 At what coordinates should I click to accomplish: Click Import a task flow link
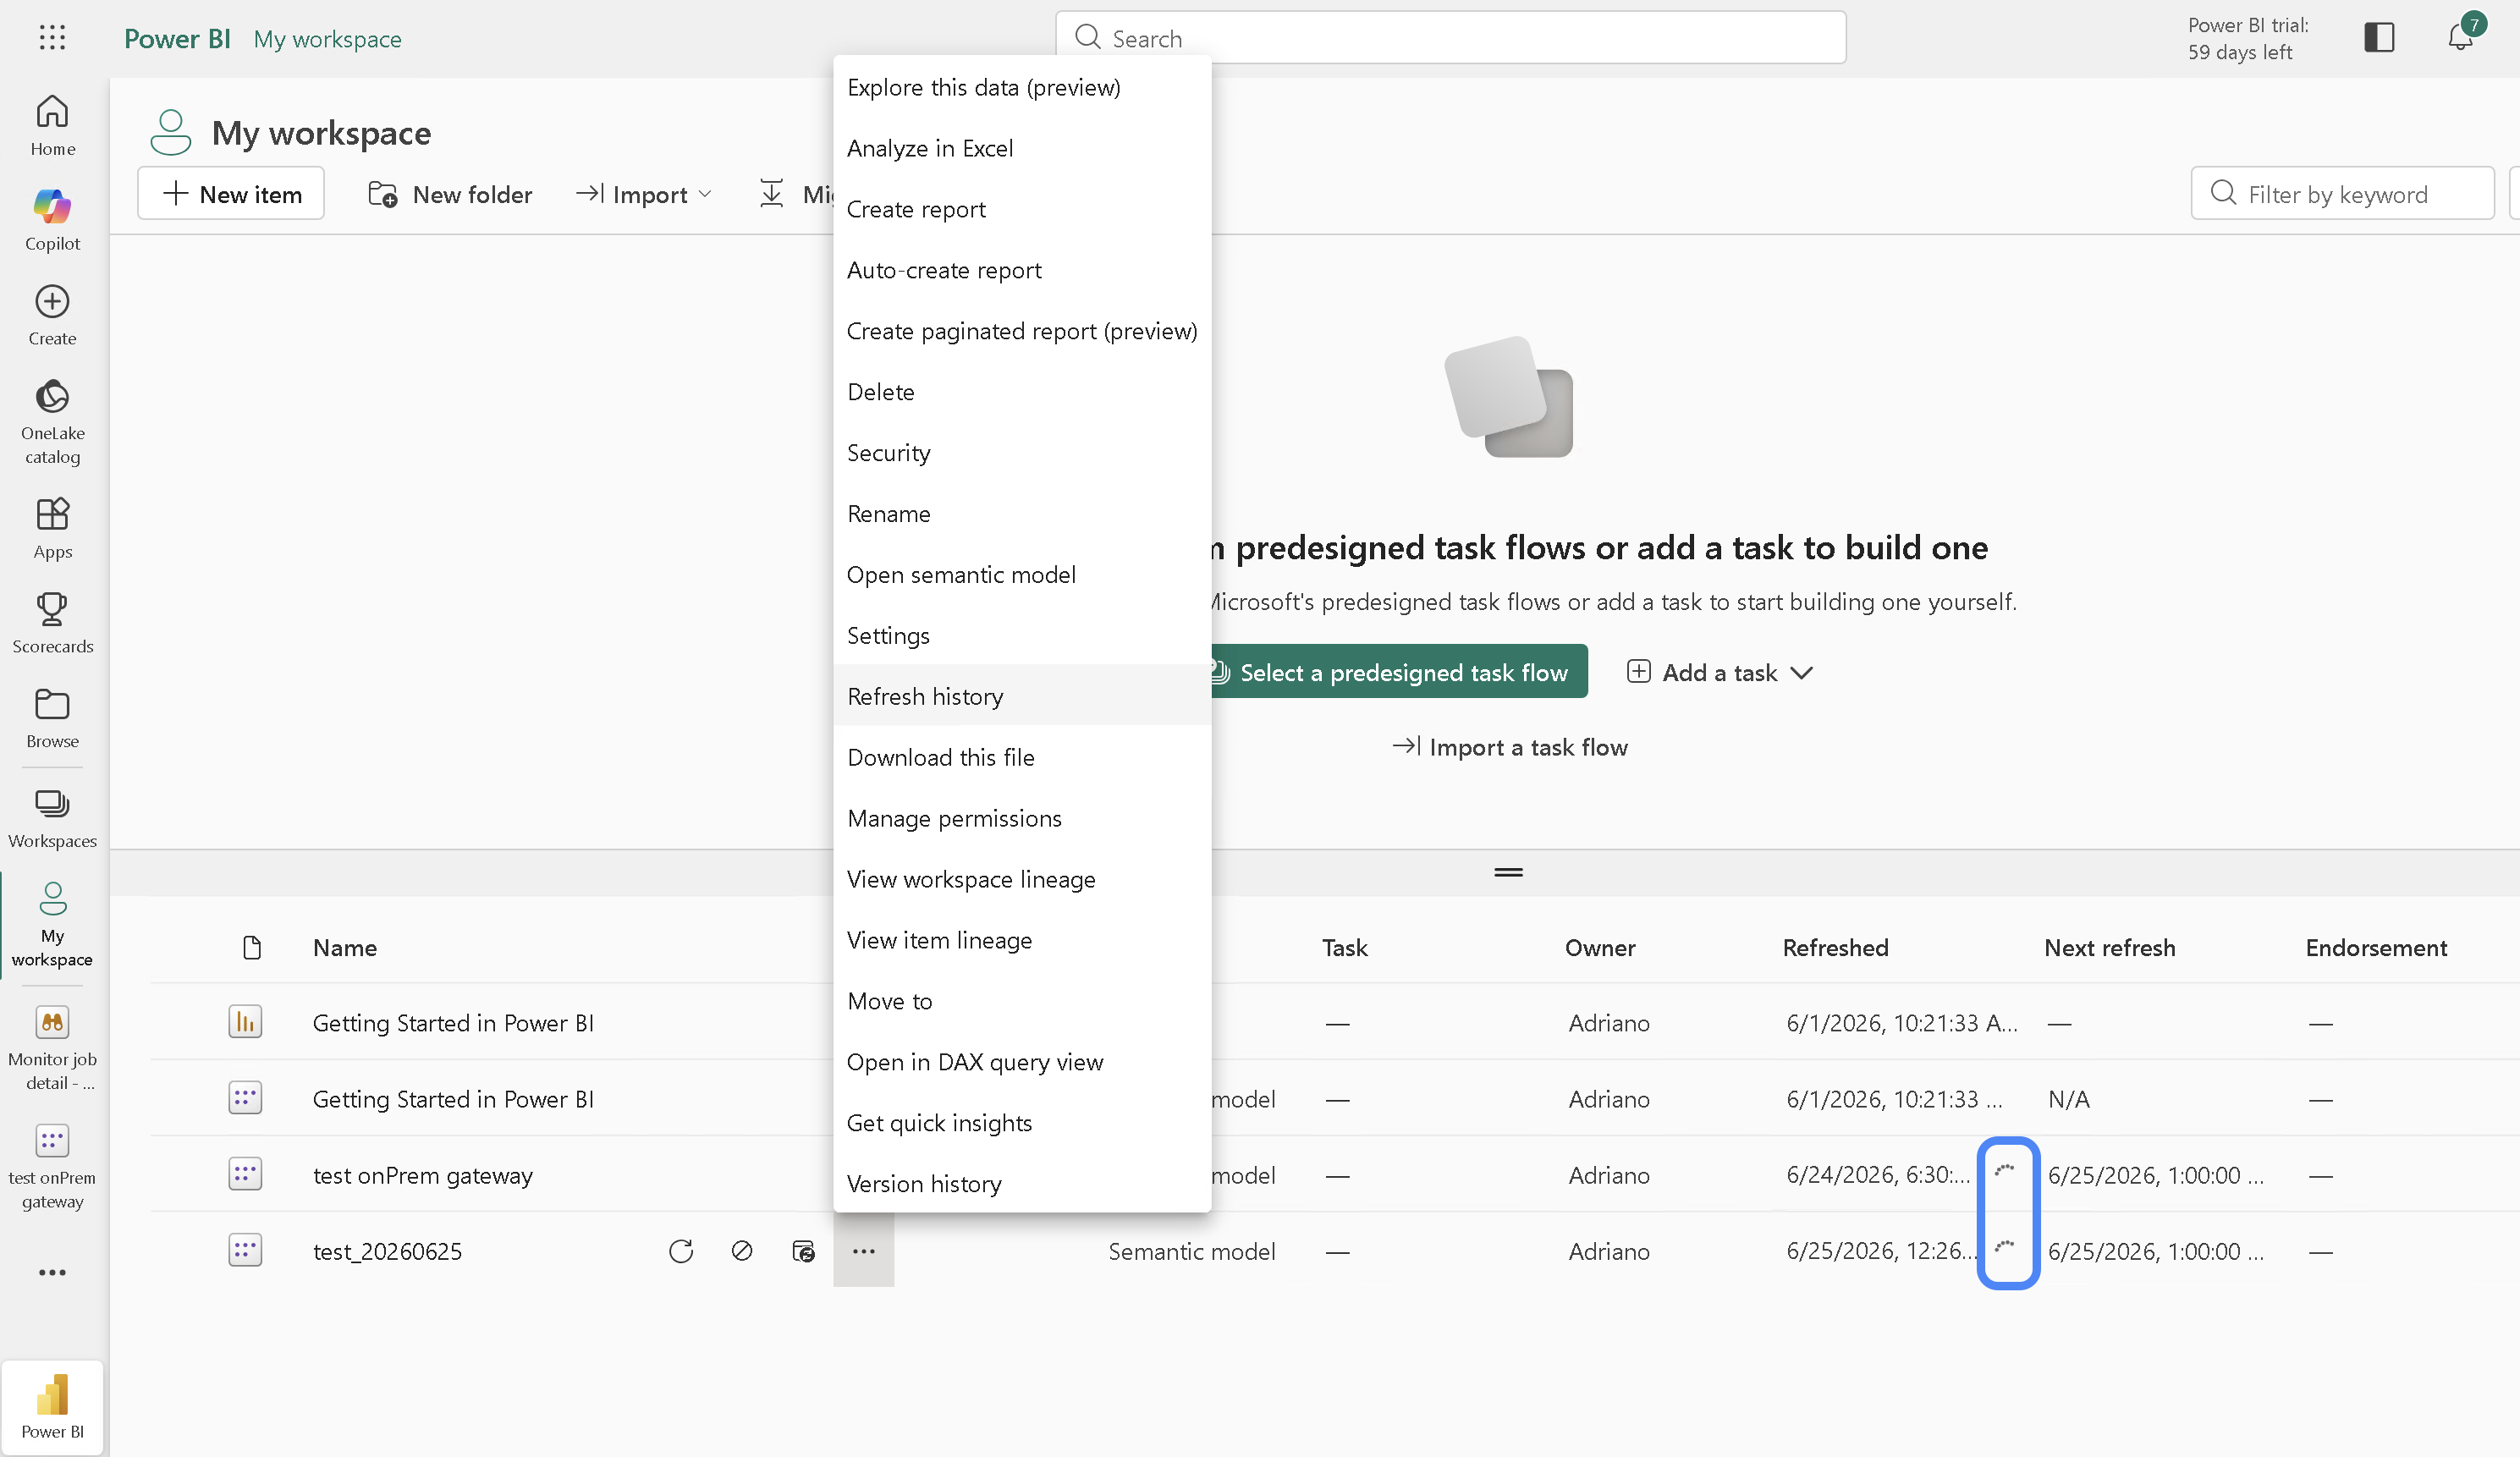(x=1510, y=747)
